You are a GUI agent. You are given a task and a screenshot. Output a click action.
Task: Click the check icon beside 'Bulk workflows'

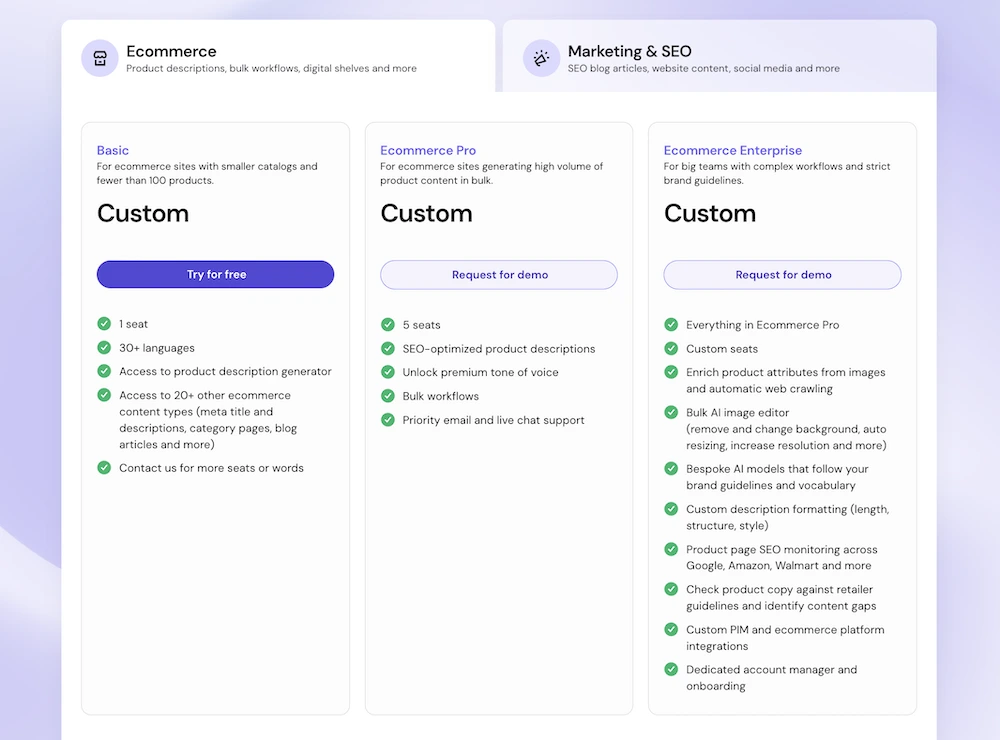388,396
